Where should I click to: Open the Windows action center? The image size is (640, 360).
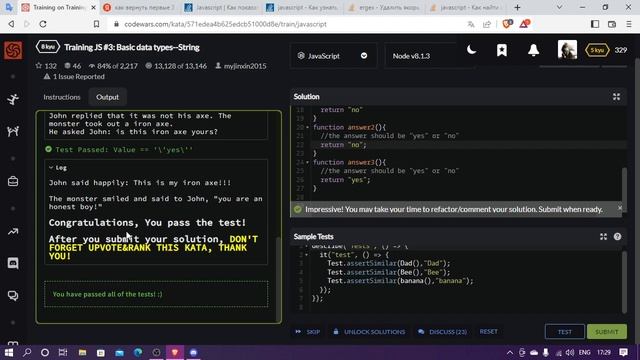tap(624, 352)
